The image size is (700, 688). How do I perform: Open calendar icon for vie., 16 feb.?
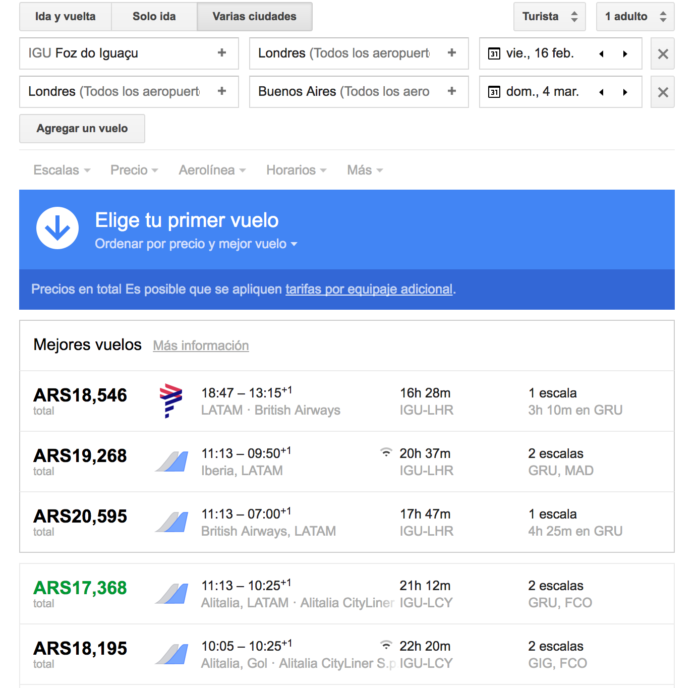(x=494, y=54)
